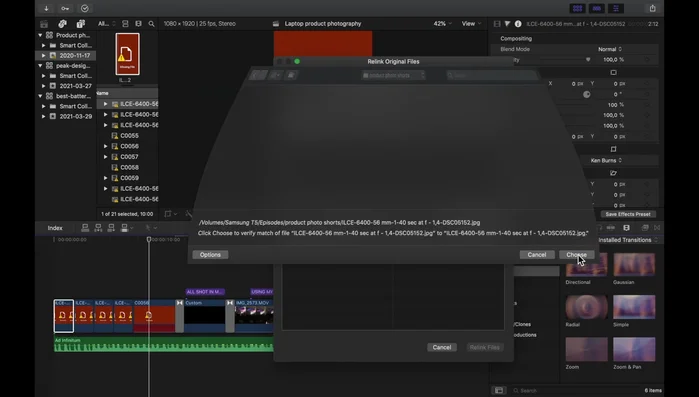Select the IMG_2573.MOV clip in timeline

[254, 315]
